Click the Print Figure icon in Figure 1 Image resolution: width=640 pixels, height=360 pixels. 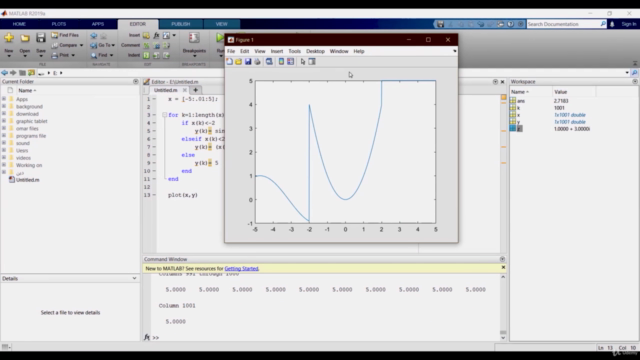tap(257, 62)
